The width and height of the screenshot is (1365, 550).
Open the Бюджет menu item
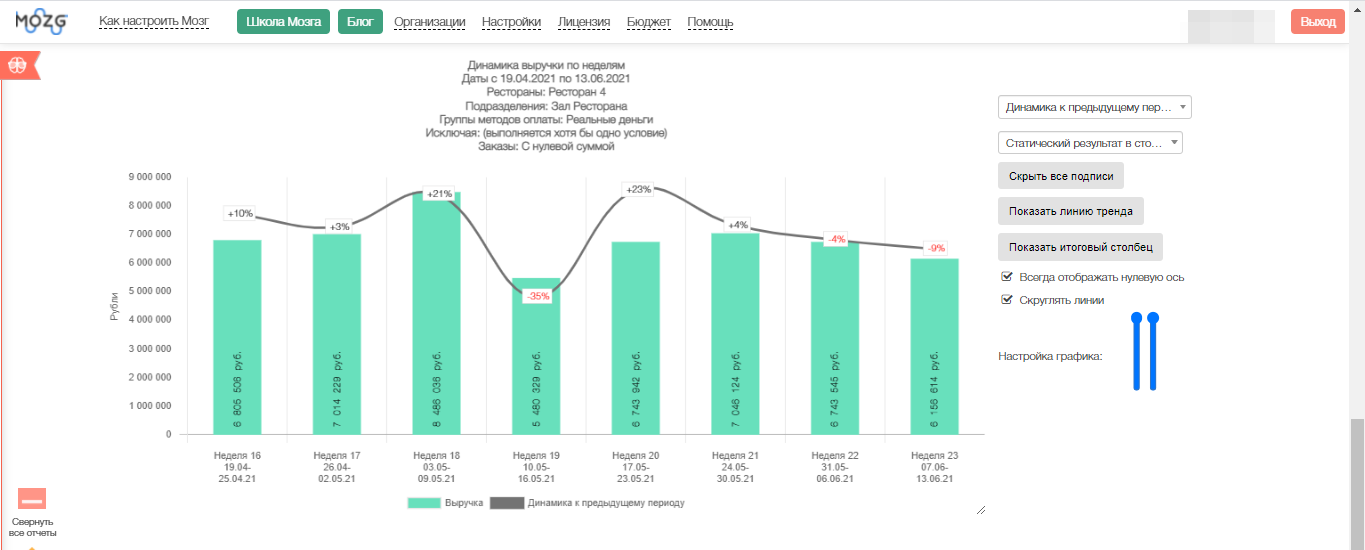point(648,22)
